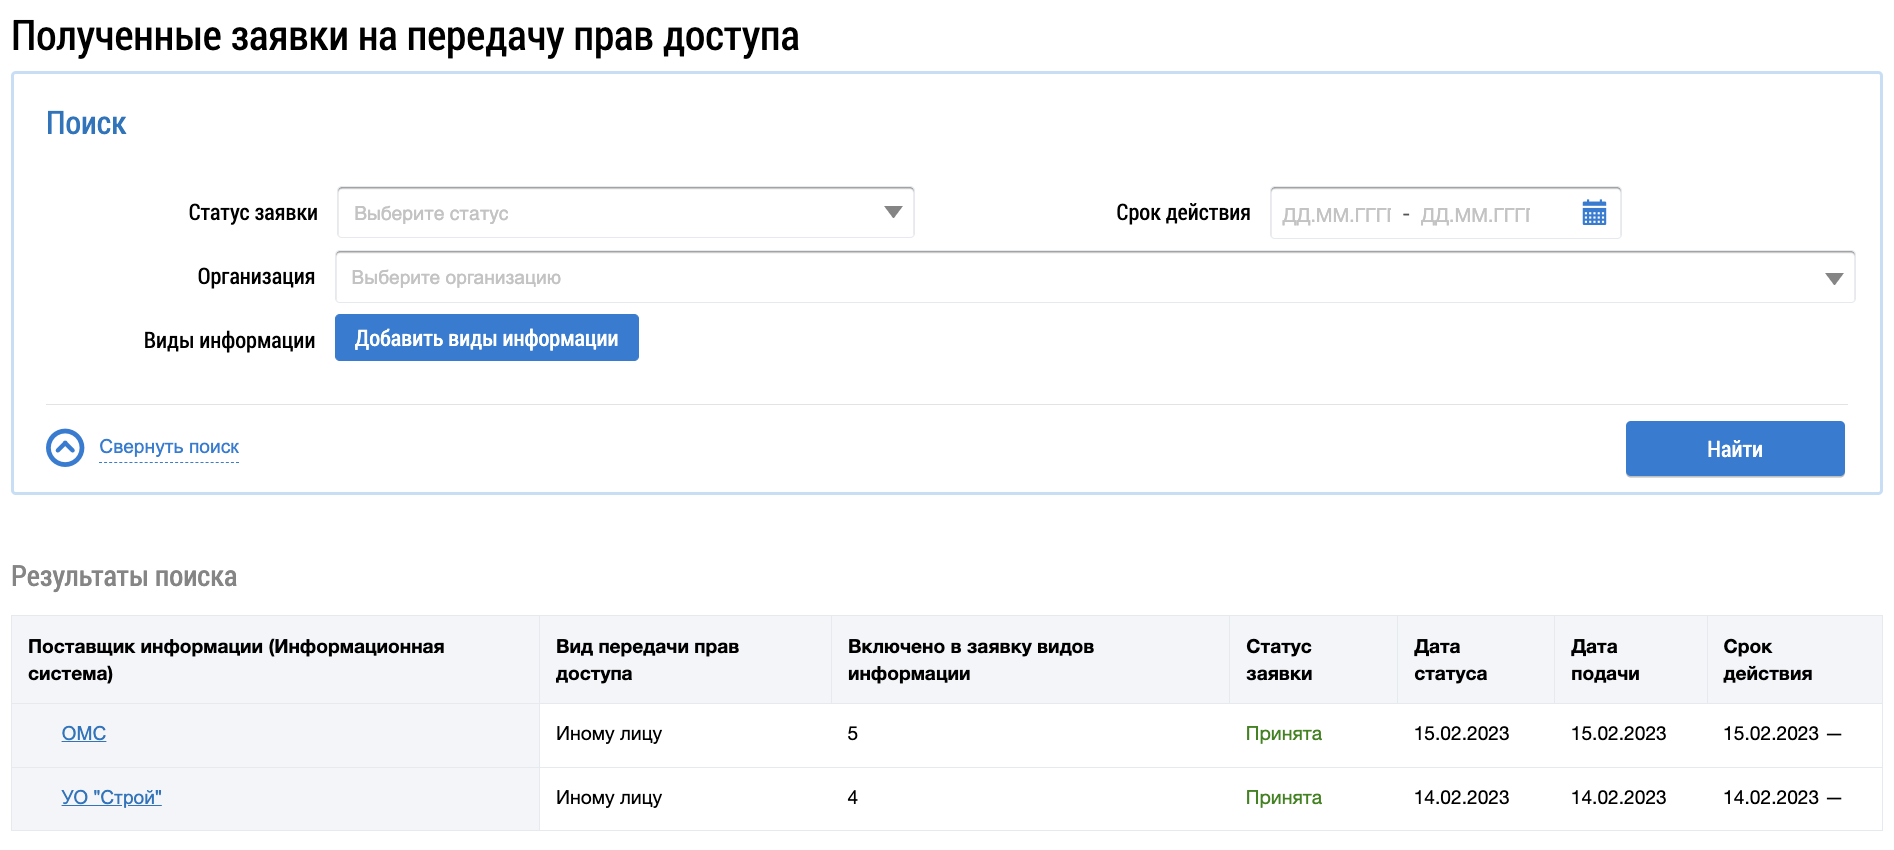This screenshot has height=850, width=1894.
Task: Click the Поставщик информации column header
Action: click(x=236, y=660)
